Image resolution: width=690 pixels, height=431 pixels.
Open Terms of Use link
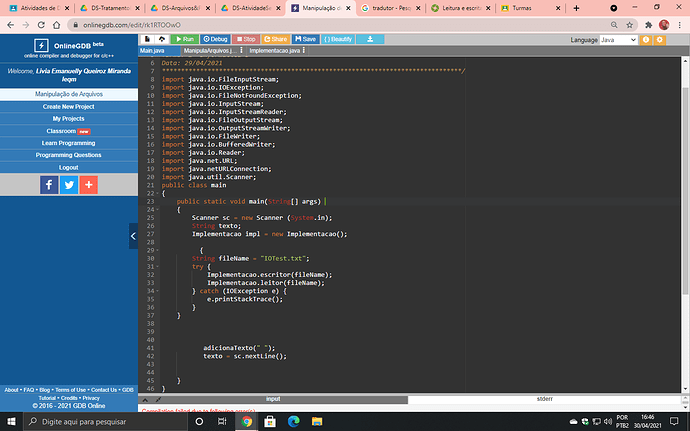[70, 390]
